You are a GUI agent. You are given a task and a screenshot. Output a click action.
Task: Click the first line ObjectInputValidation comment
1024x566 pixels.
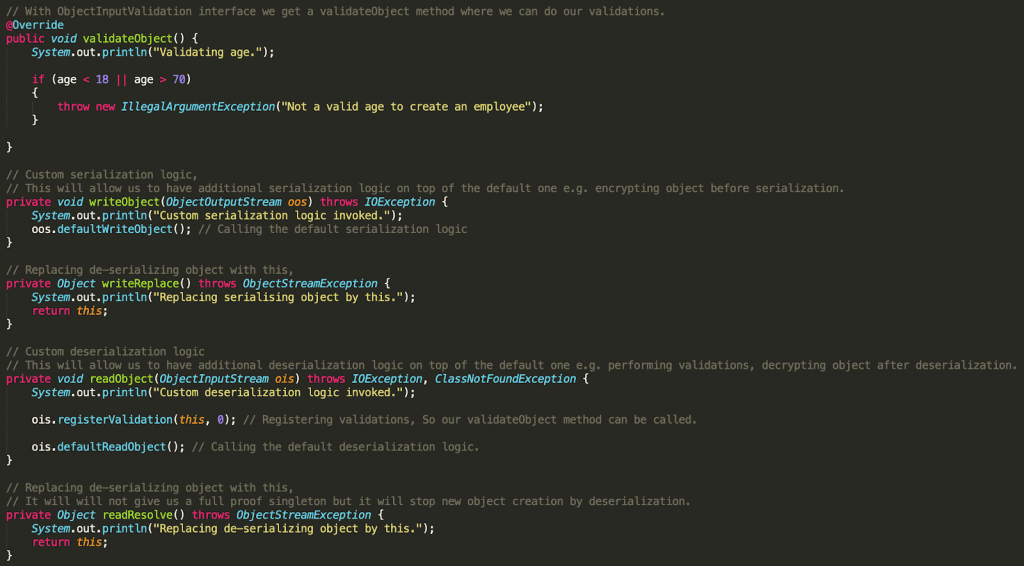tap(336, 11)
